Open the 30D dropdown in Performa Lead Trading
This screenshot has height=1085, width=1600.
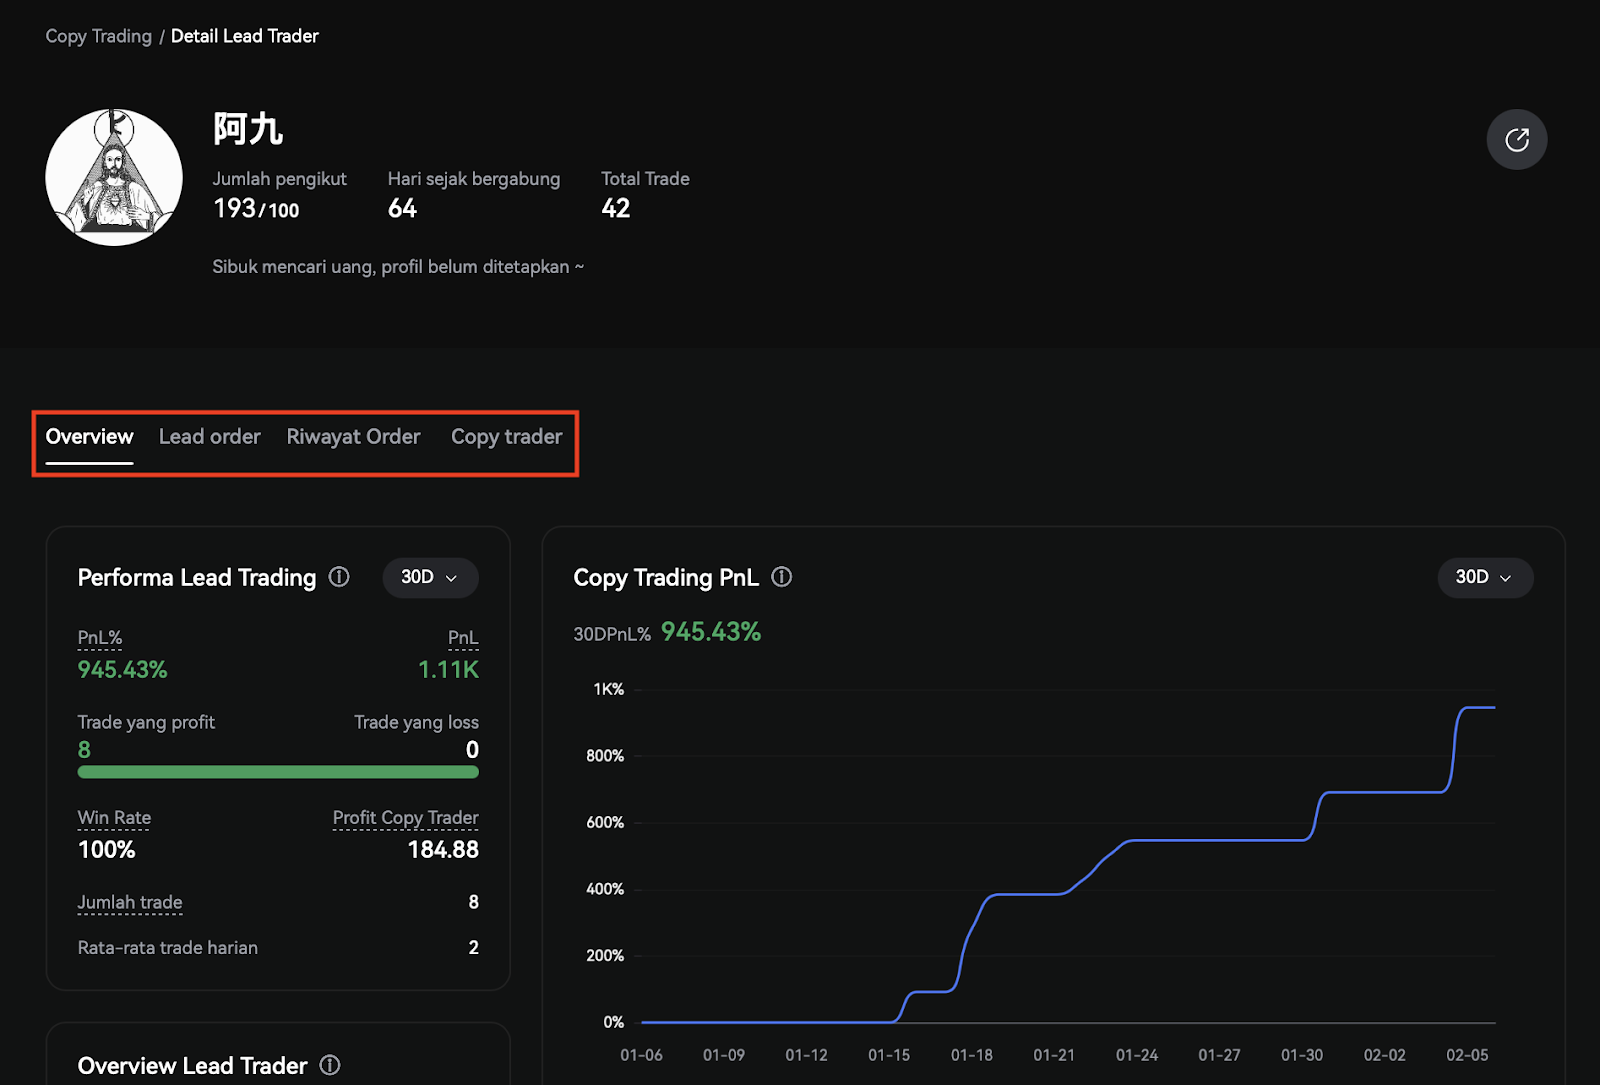point(430,578)
